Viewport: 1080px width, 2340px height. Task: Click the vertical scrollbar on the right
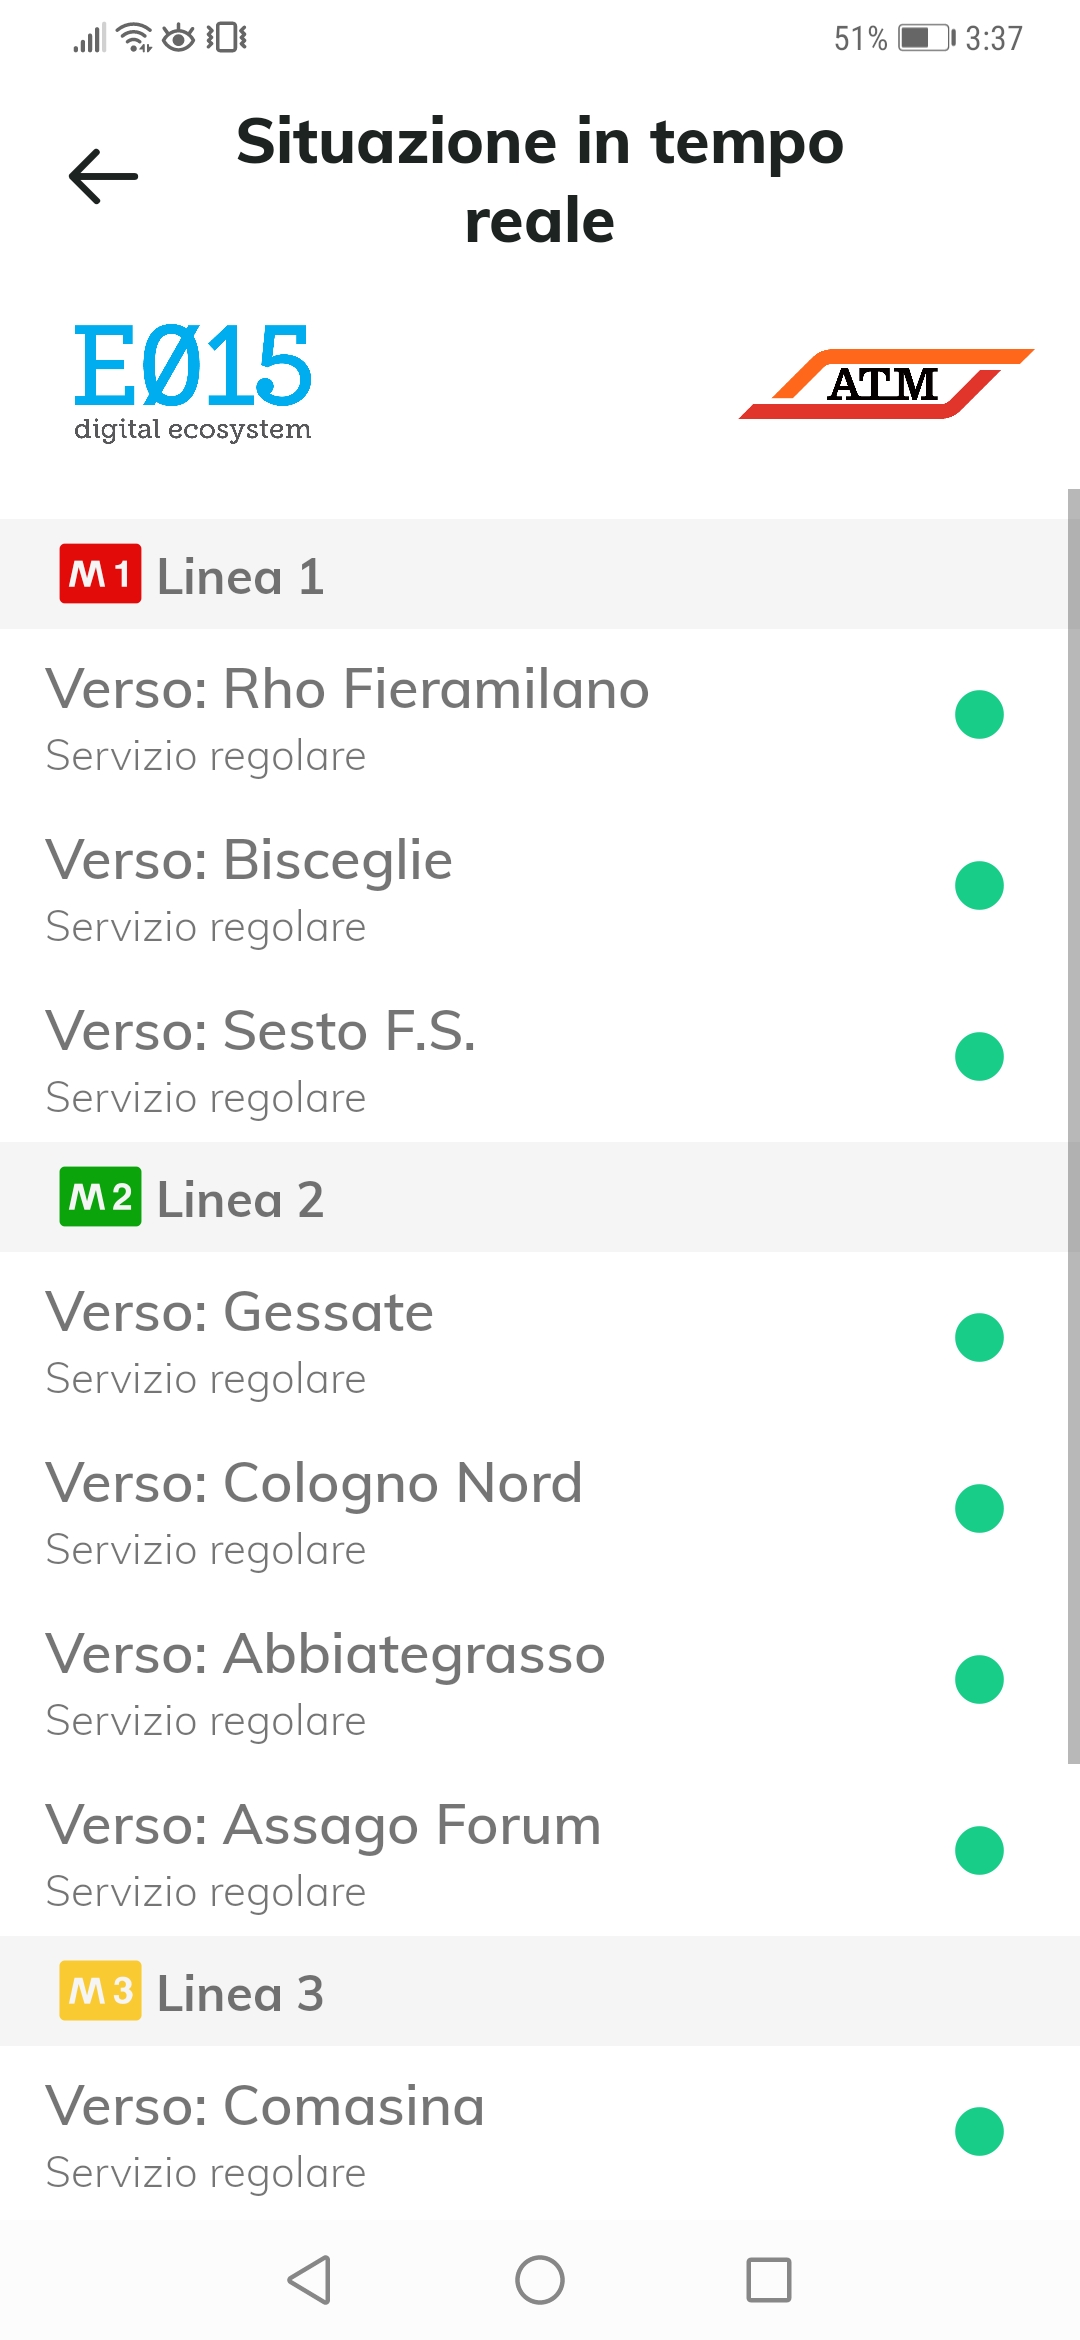(1073, 1125)
